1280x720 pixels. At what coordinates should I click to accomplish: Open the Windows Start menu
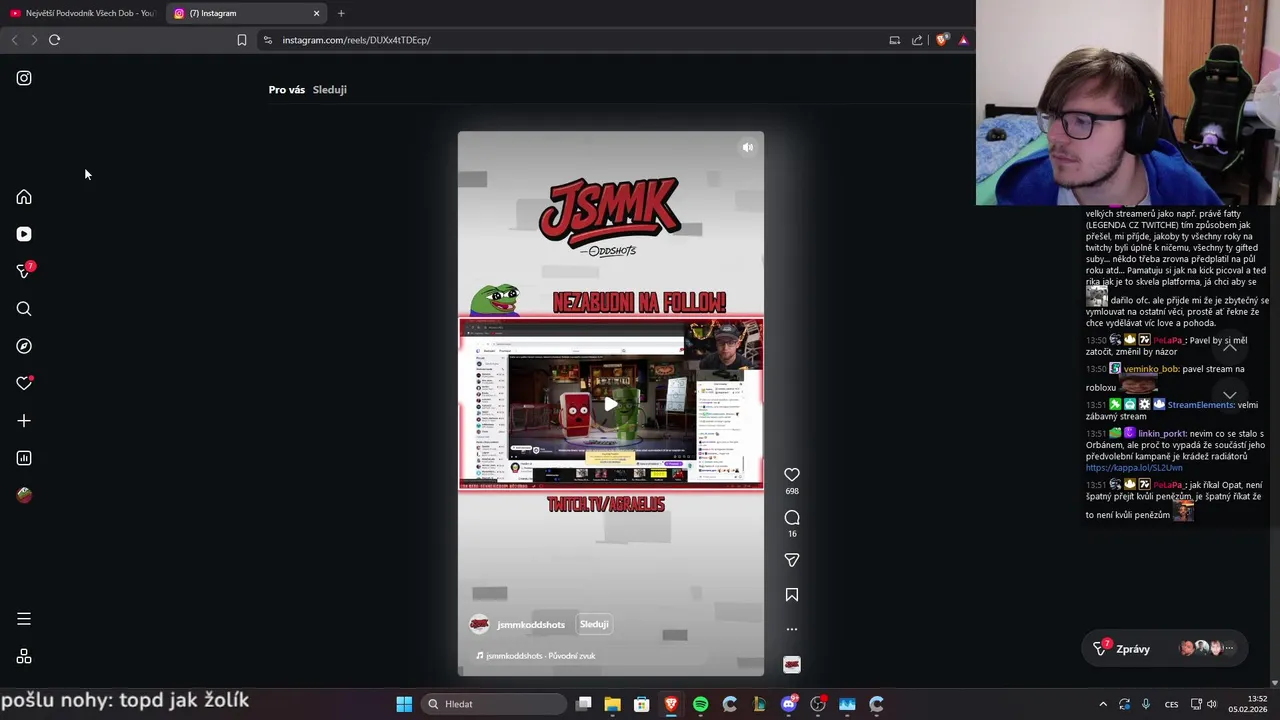[x=404, y=704]
